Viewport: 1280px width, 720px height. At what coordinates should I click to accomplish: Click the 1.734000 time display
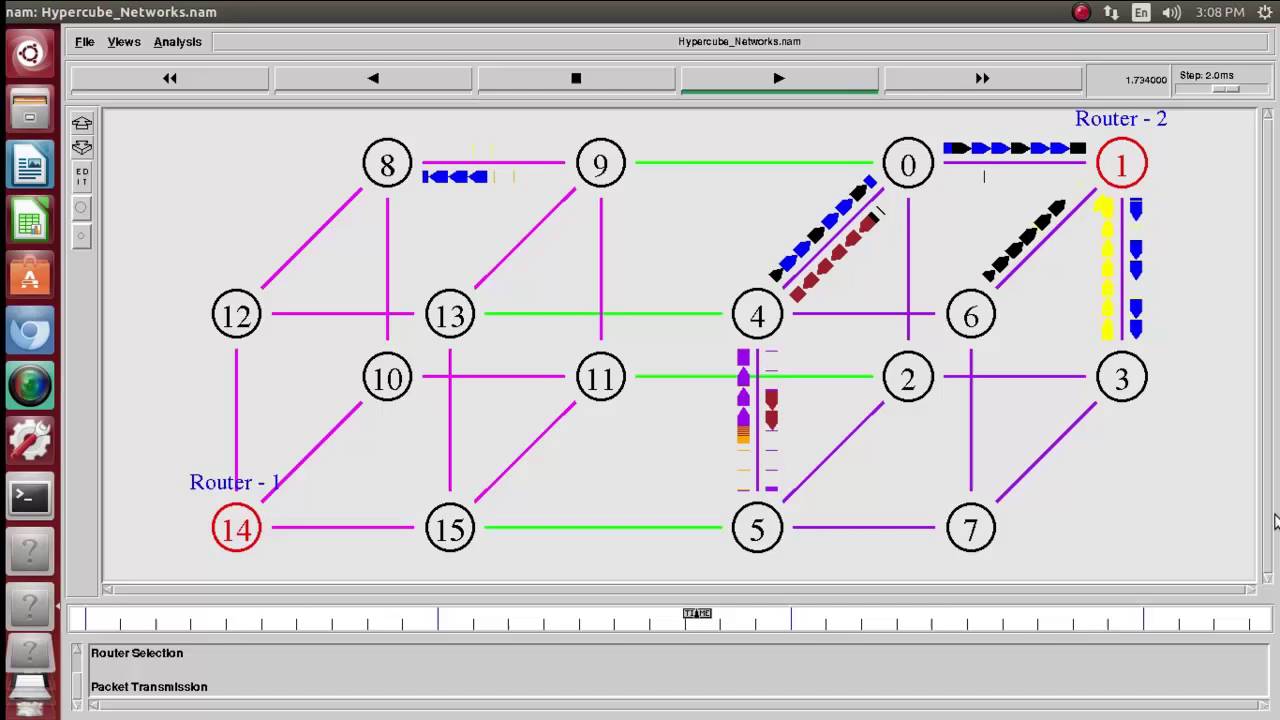(x=1146, y=80)
